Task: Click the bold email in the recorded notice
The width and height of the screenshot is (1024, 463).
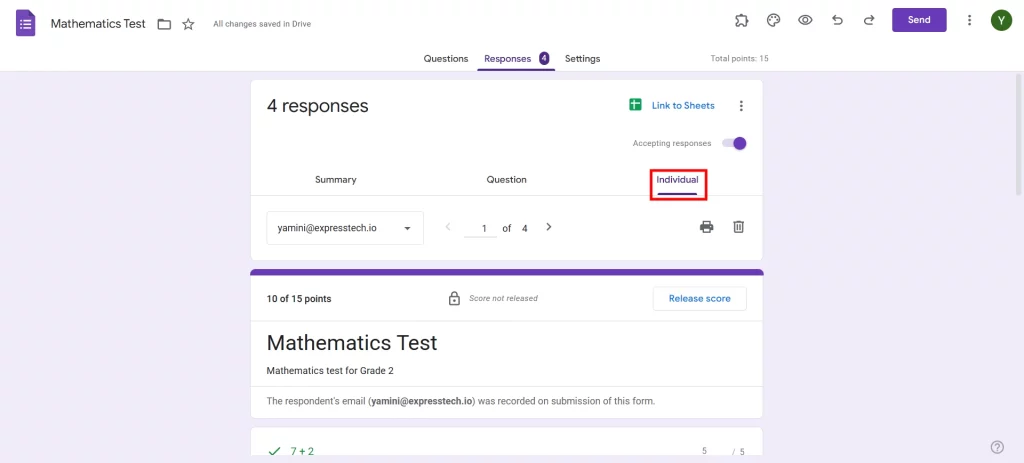Action: coord(421,401)
